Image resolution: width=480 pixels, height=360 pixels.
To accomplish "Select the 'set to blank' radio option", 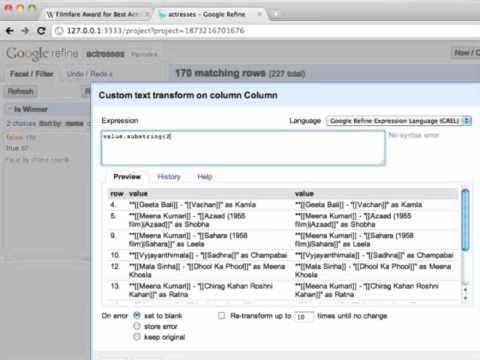I will point(137,315).
